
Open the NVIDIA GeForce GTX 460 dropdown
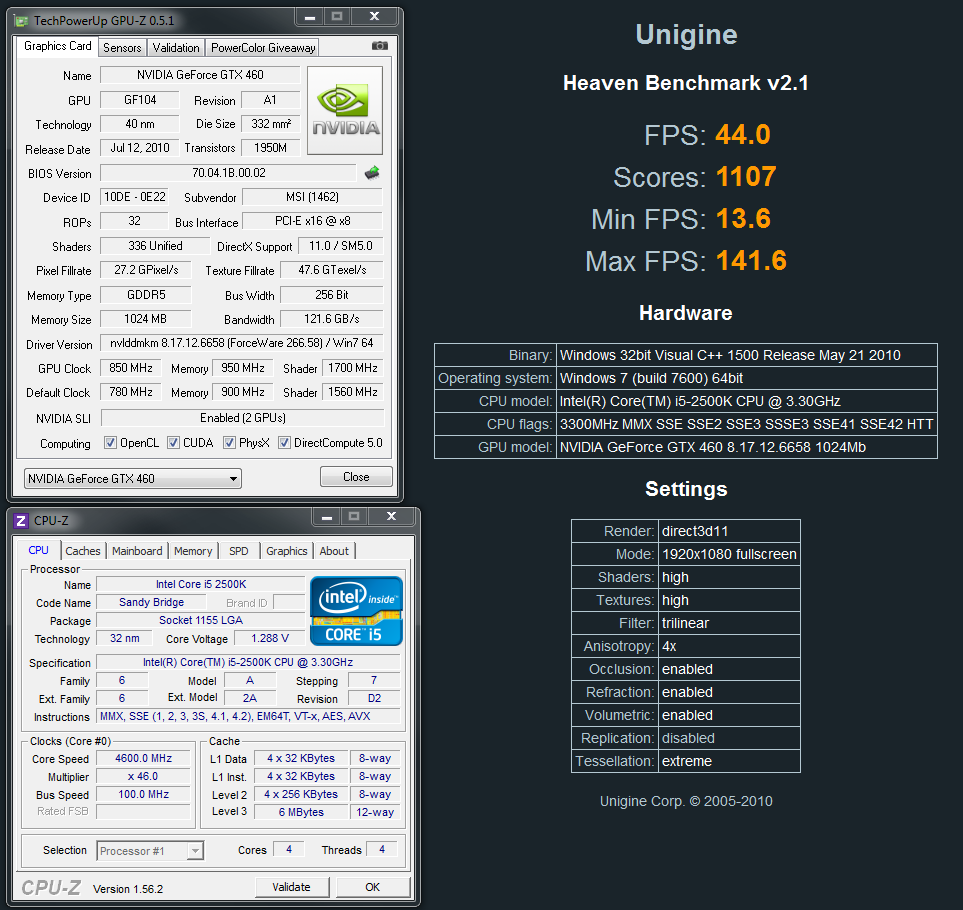pyautogui.click(x=133, y=478)
